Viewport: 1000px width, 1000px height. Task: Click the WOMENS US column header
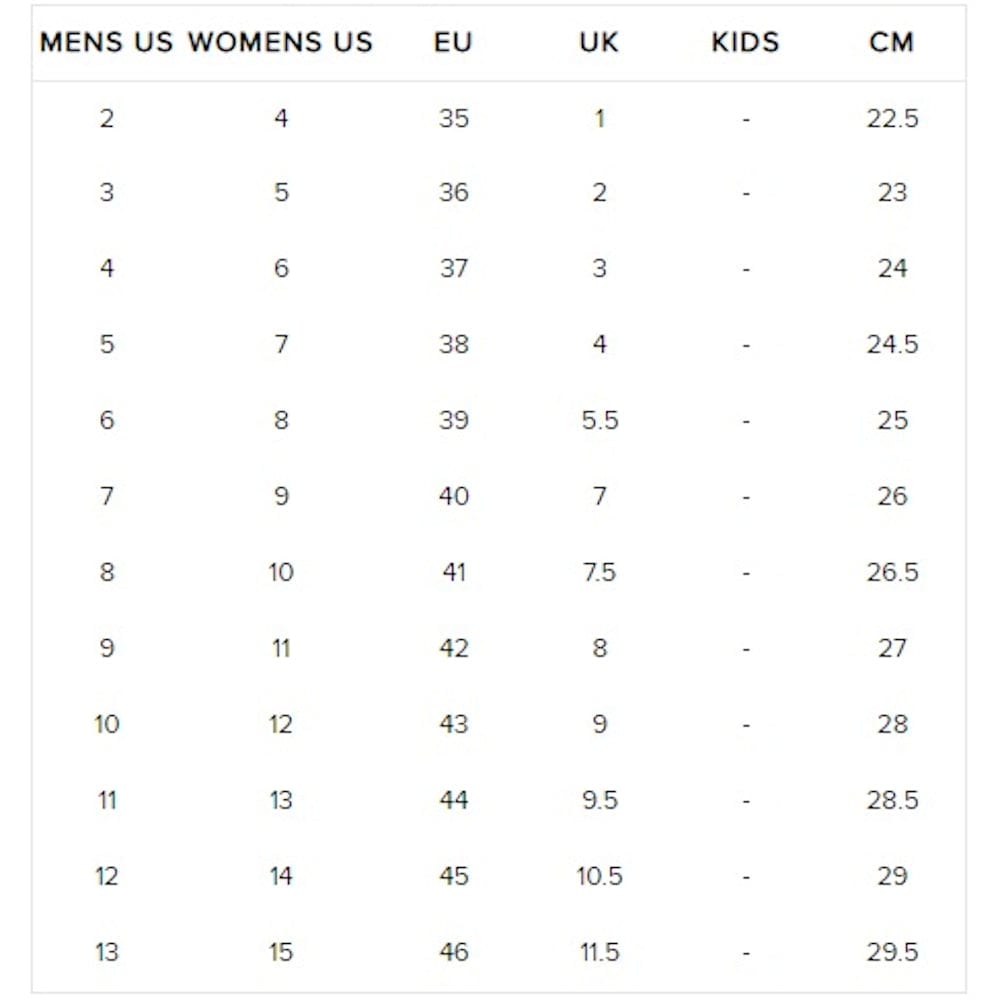point(280,42)
